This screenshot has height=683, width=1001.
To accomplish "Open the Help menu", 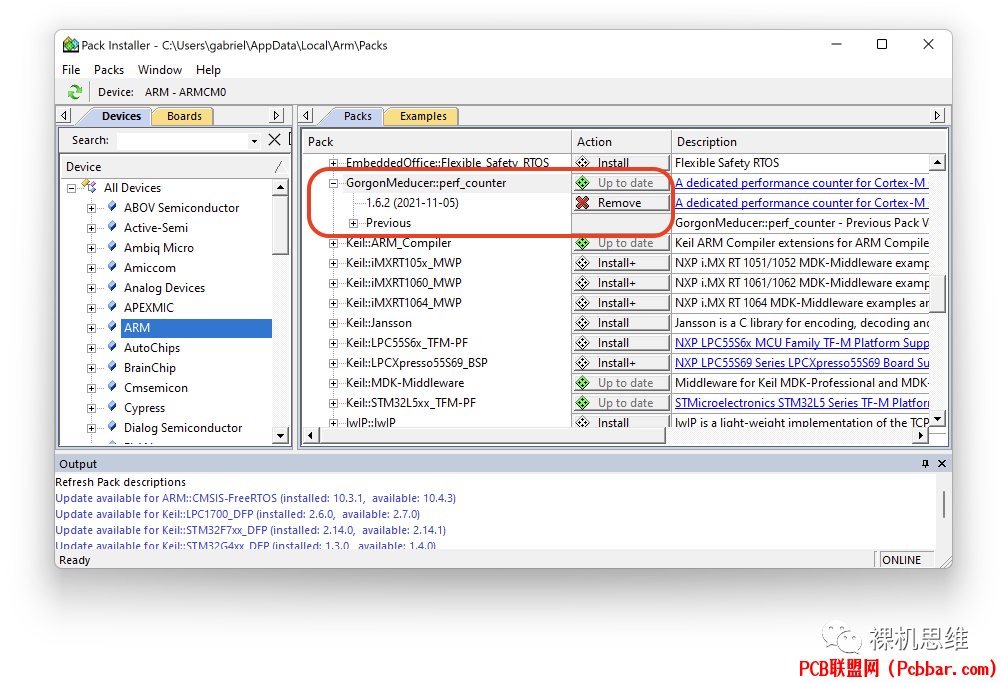I will point(208,70).
